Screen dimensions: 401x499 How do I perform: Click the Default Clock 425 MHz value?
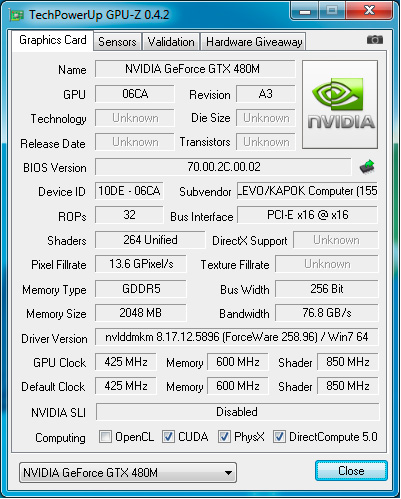click(x=126, y=386)
